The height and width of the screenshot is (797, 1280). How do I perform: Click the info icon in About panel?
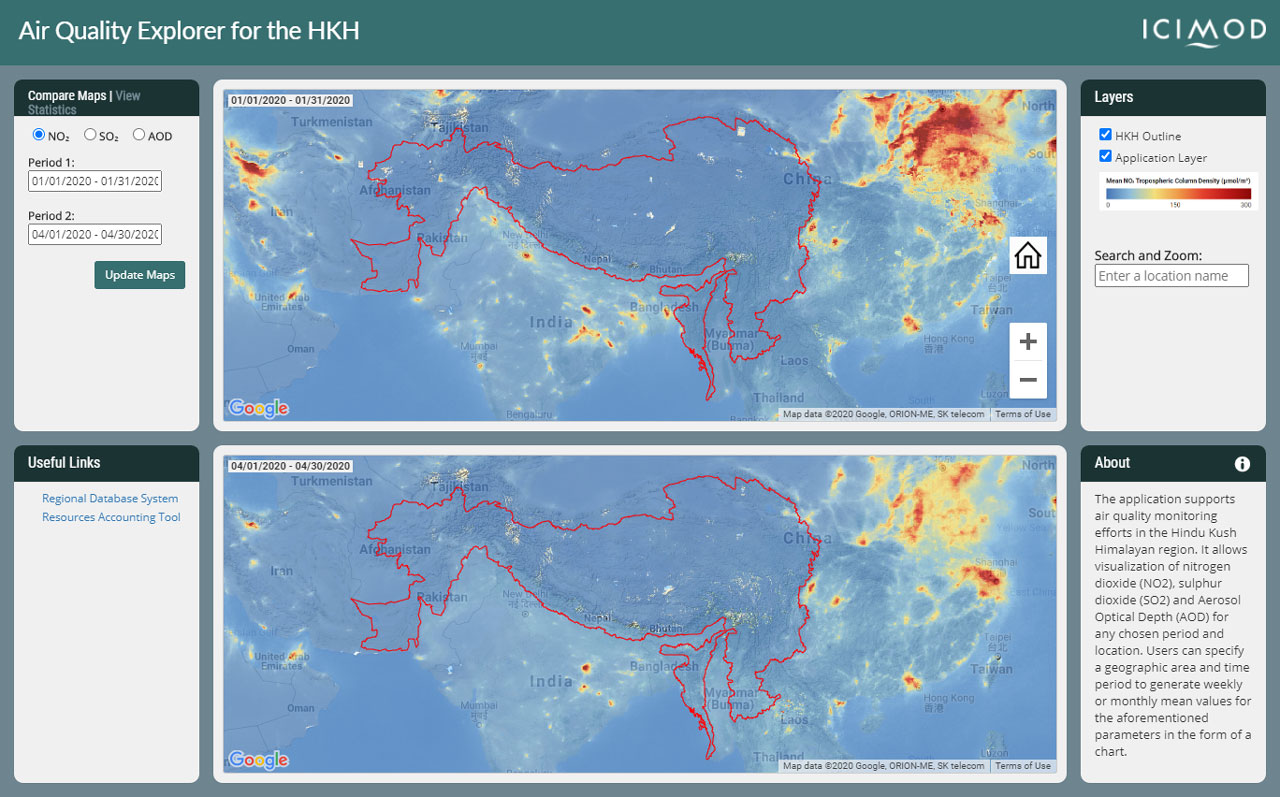1242,464
